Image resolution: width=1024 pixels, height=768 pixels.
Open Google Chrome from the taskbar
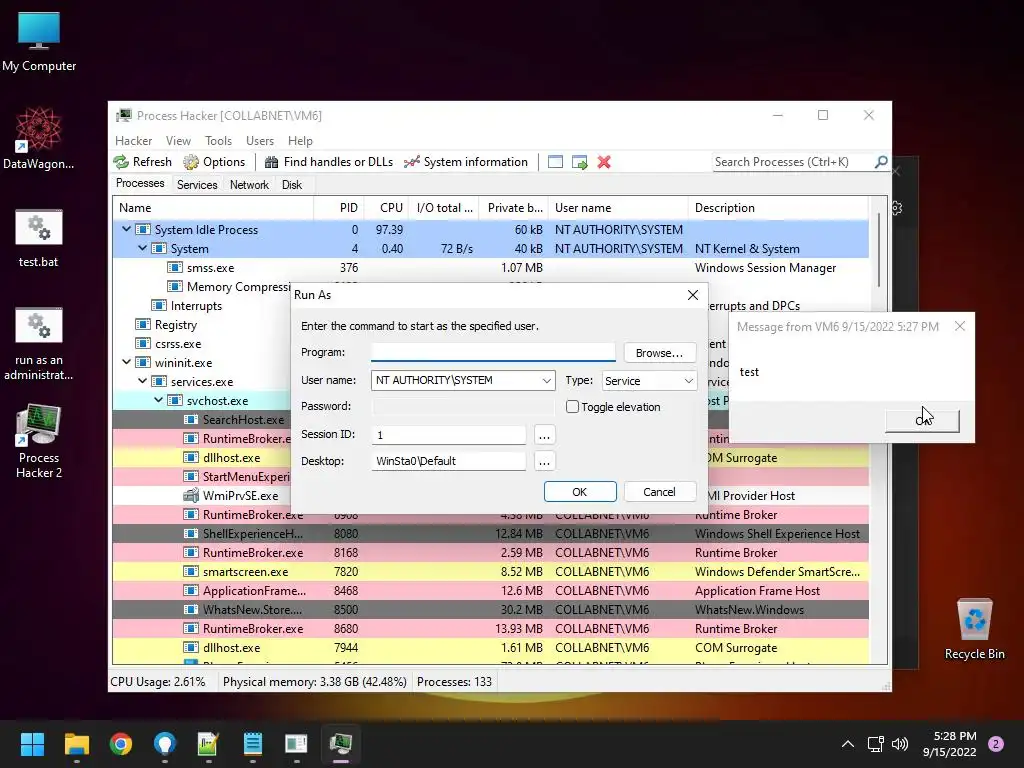pos(121,744)
